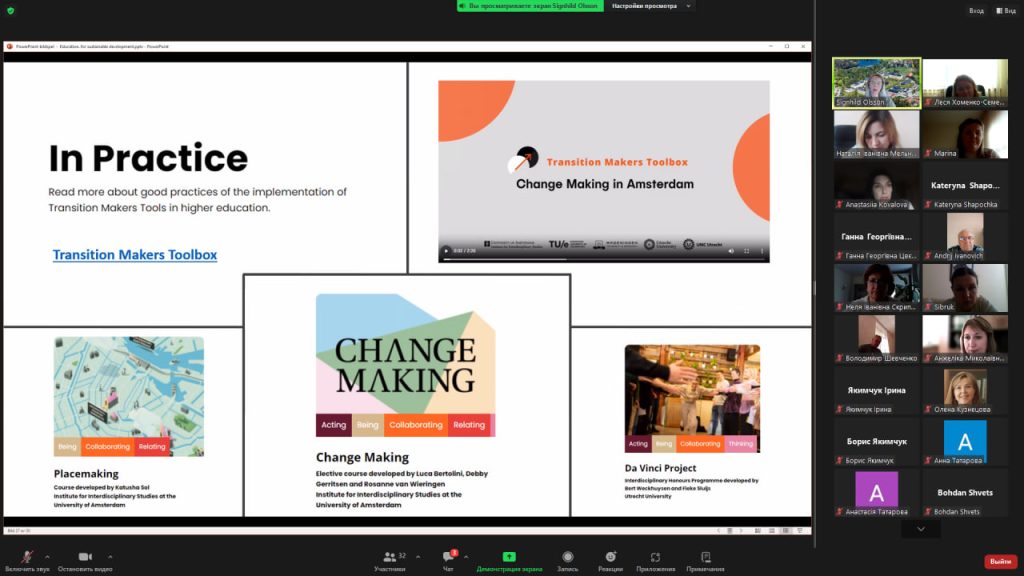Click the red Выйти leave button
Image resolution: width=1024 pixels, height=576 pixels.
1000,562
